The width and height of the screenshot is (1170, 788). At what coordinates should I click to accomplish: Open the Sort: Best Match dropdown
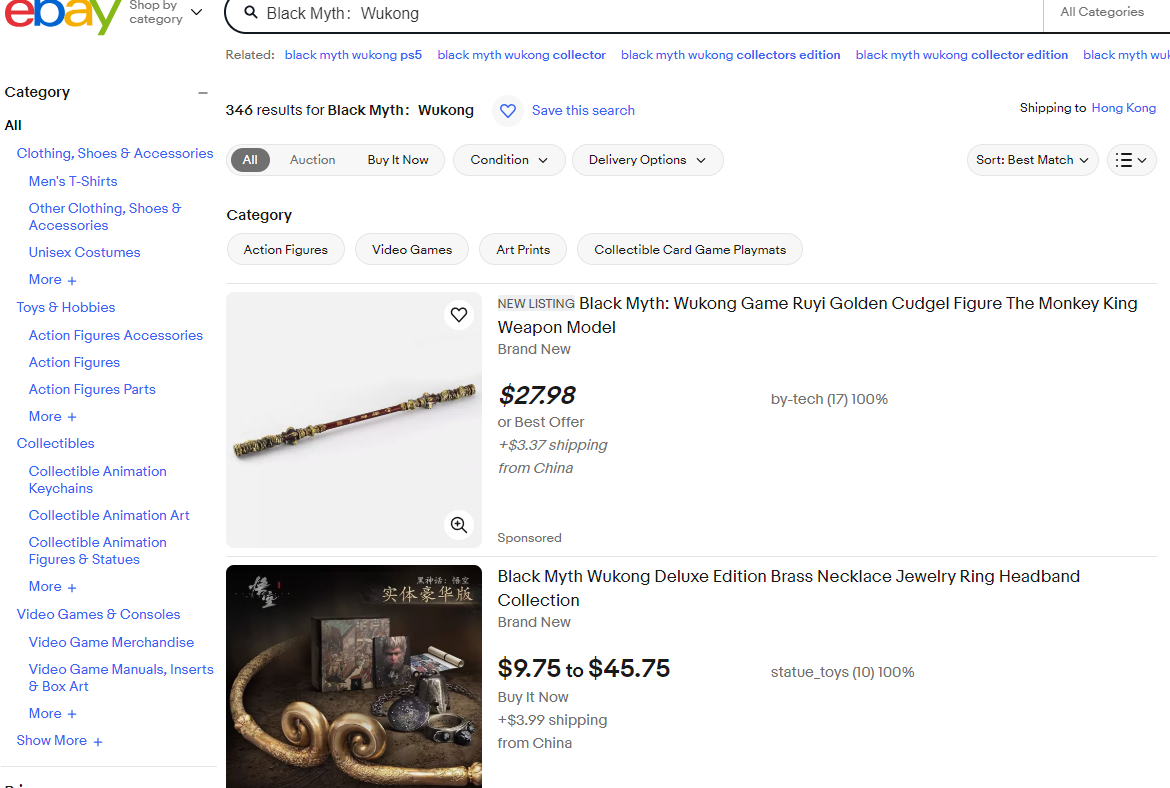pos(1032,160)
